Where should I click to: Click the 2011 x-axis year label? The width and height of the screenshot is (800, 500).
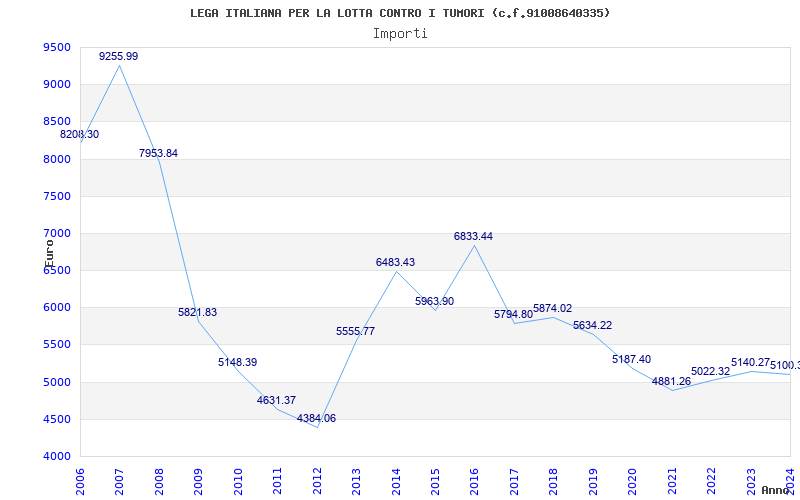tap(278, 482)
